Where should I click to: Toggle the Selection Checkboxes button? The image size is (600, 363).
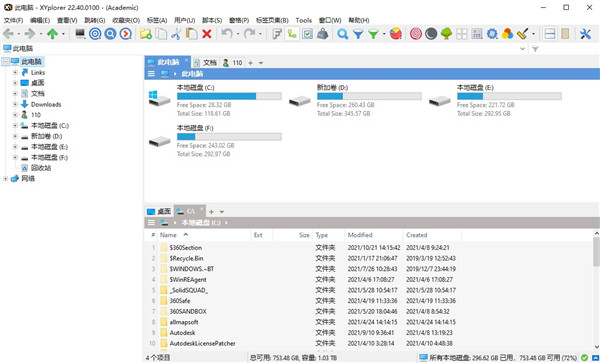[307, 34]
